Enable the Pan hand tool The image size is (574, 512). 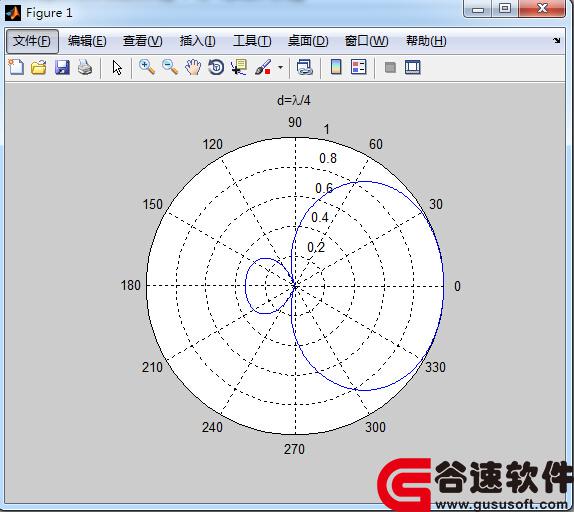tap(193, 67)
